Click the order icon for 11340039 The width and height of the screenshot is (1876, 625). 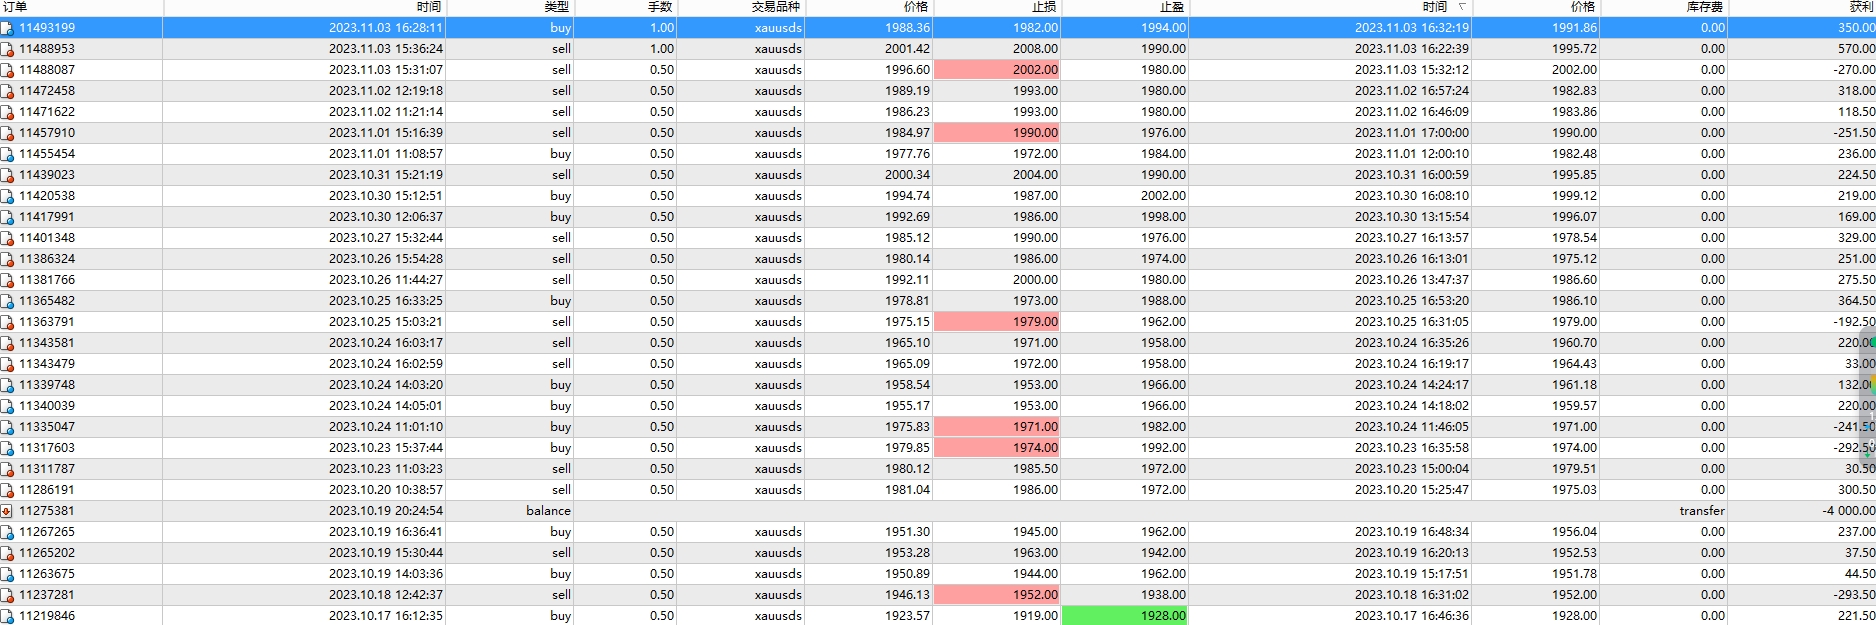[7, 406]
